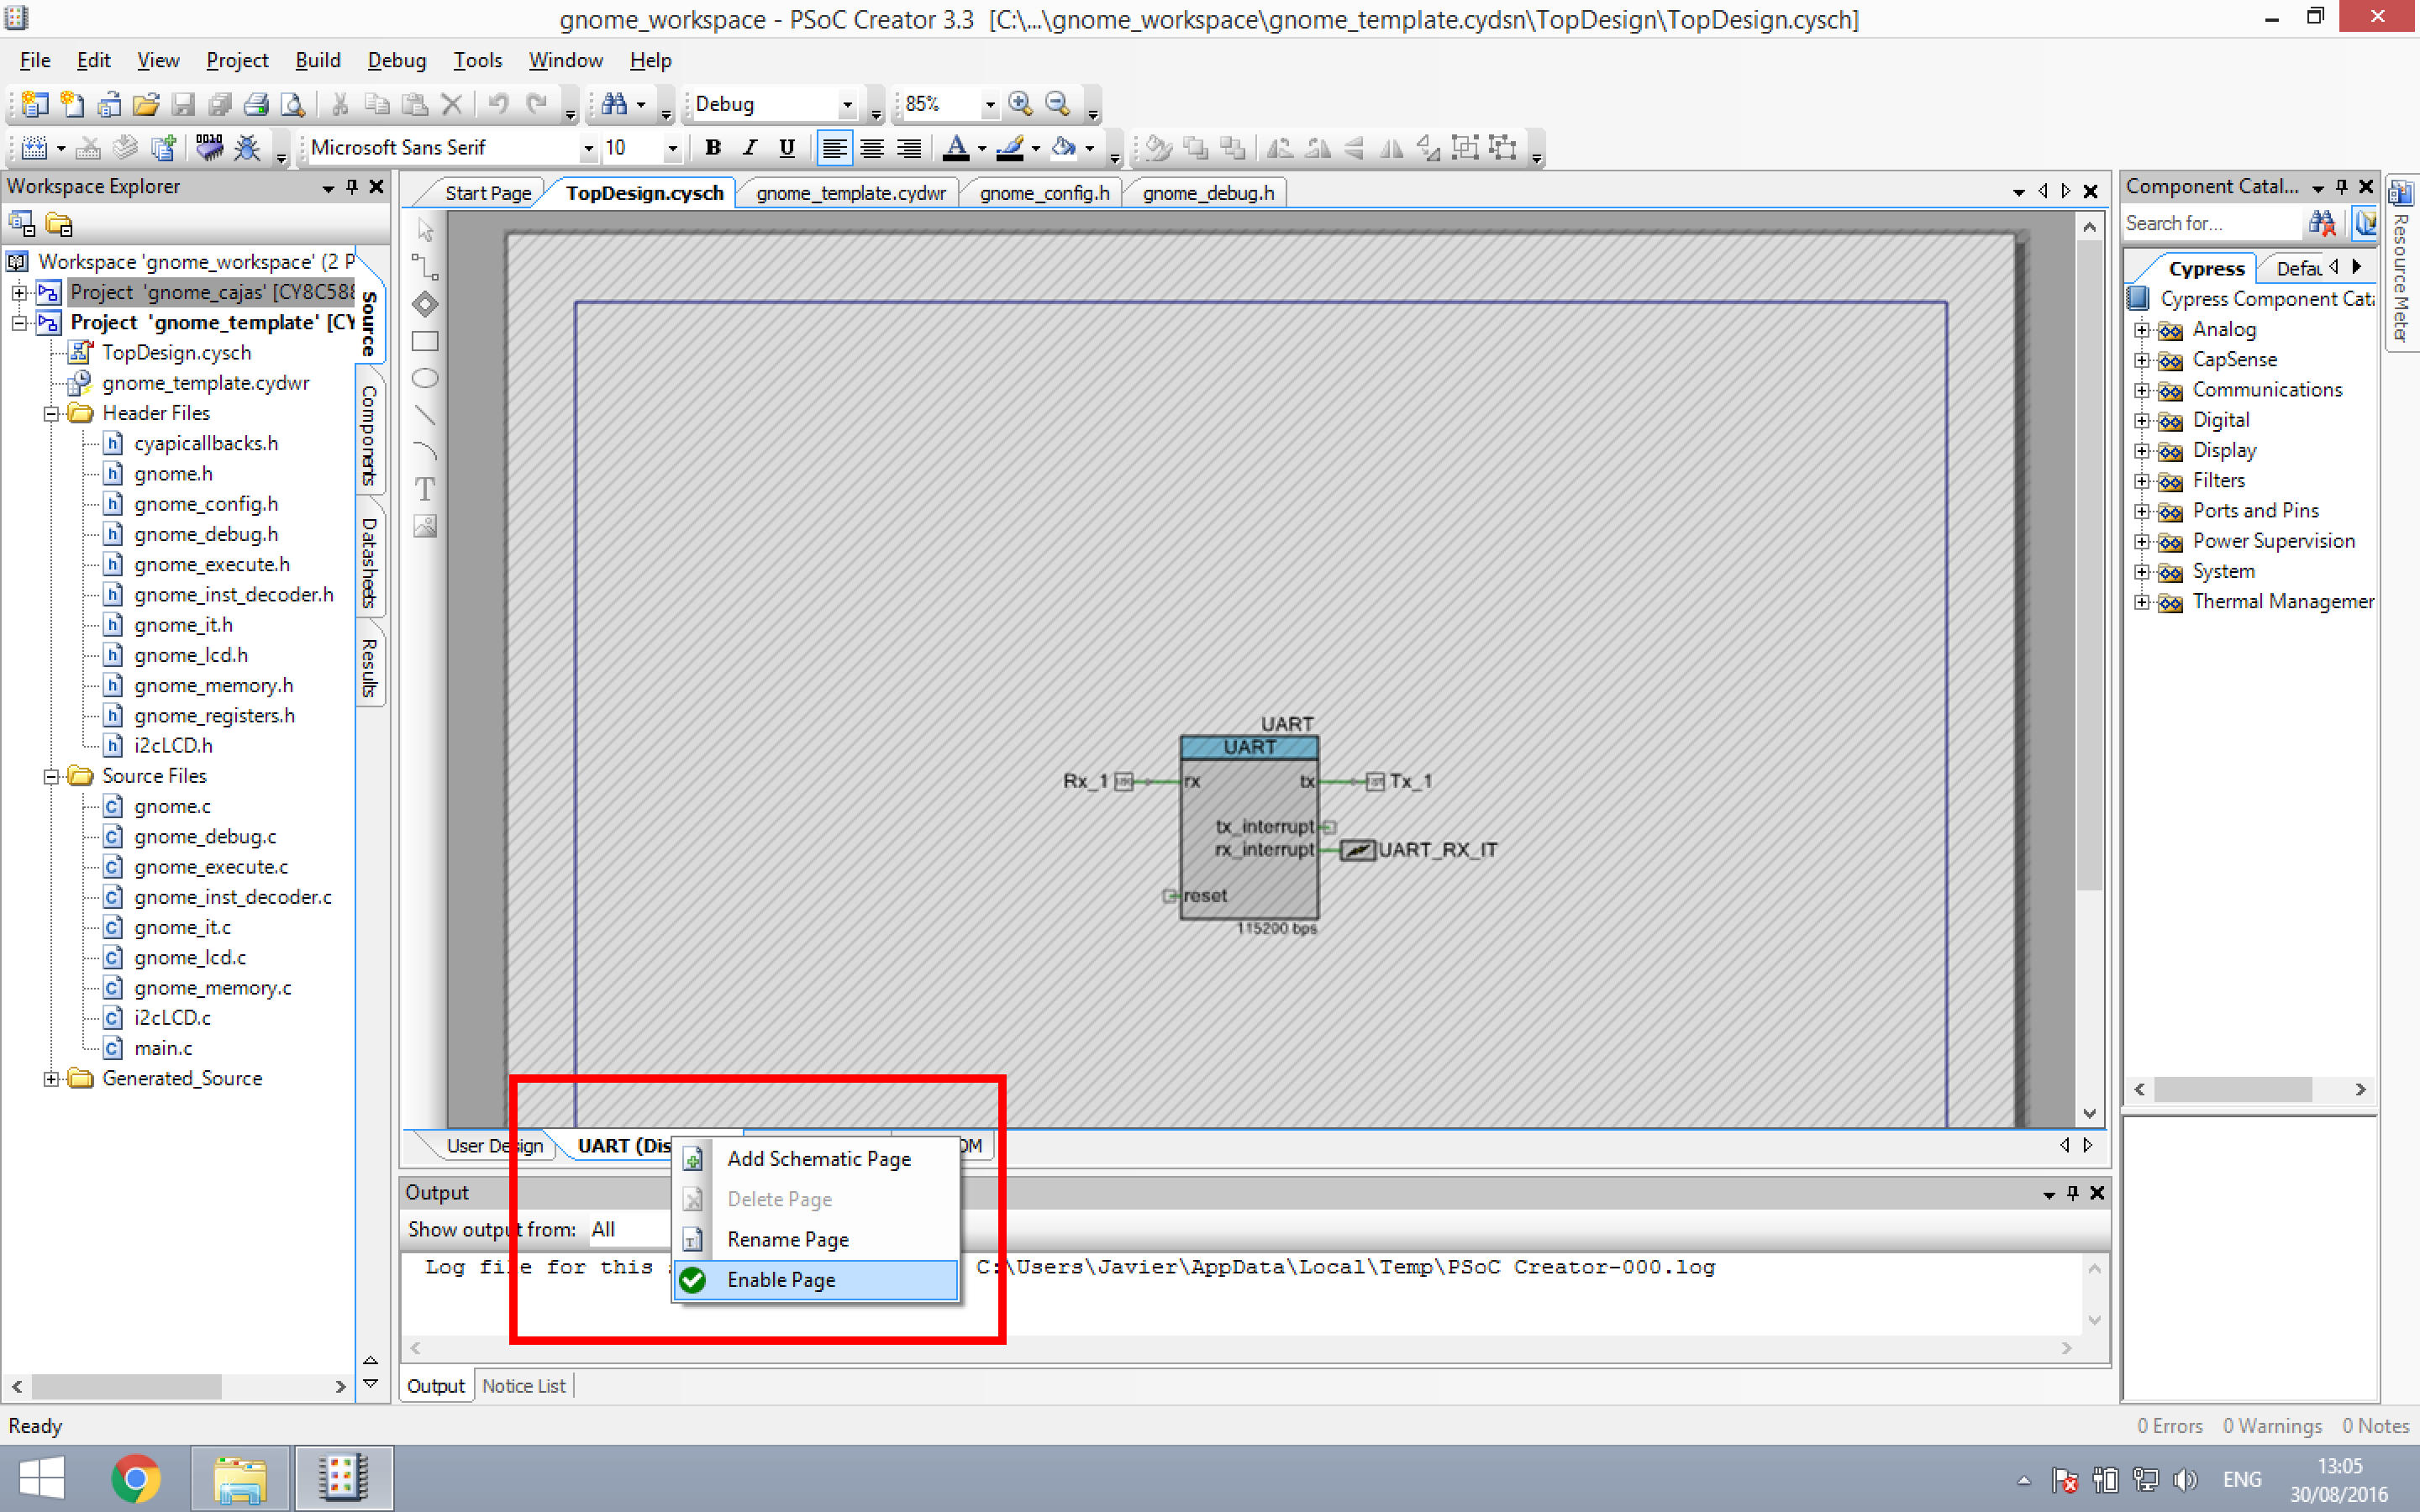Click the Print toolbar icon
Viewport: 2420px width, 1512px height.
pyautogui.click(x=256, y=104)
